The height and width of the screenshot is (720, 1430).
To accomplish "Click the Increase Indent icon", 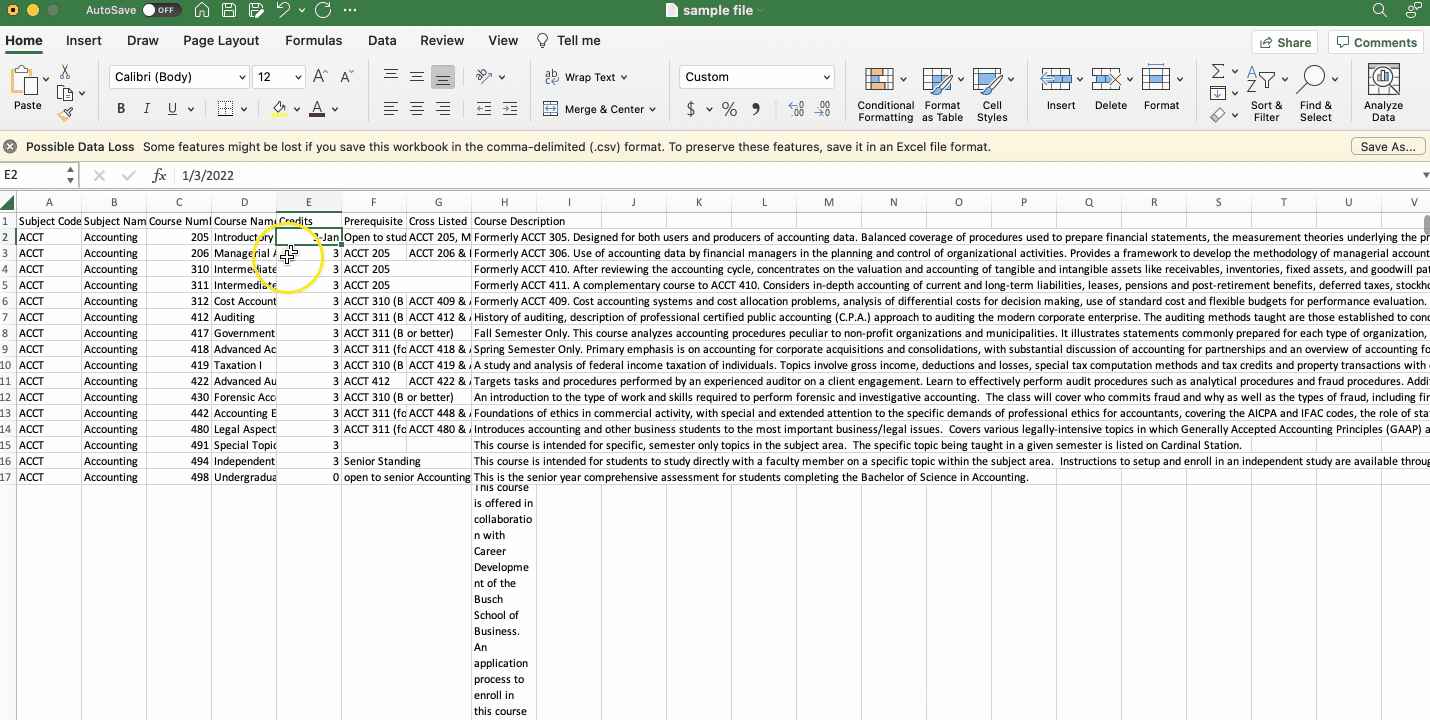I will [510, 109].
